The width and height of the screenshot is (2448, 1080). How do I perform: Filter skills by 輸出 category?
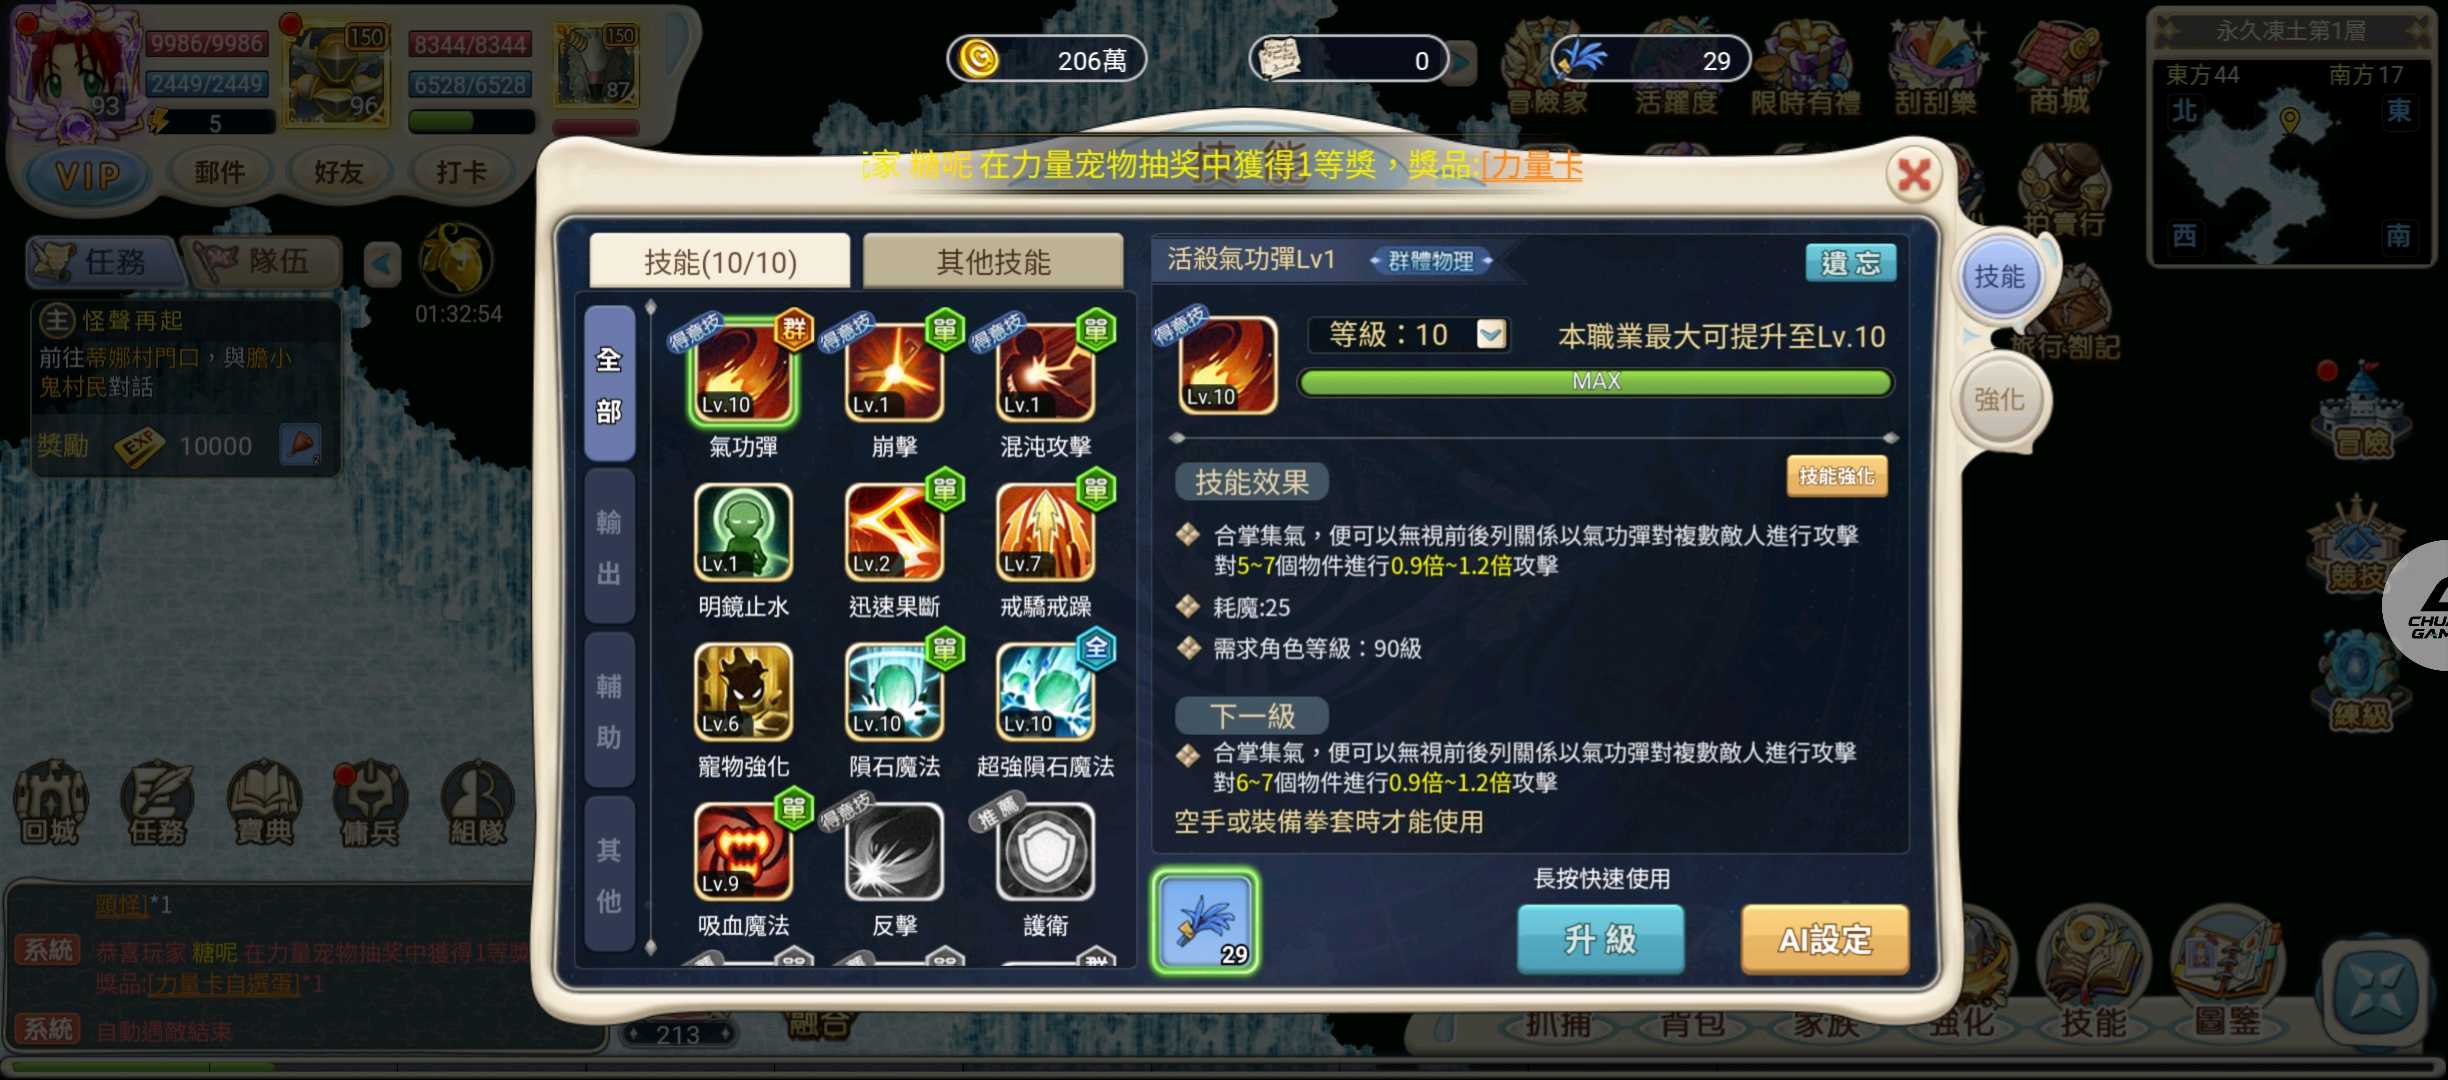click(x=609, y=547)
